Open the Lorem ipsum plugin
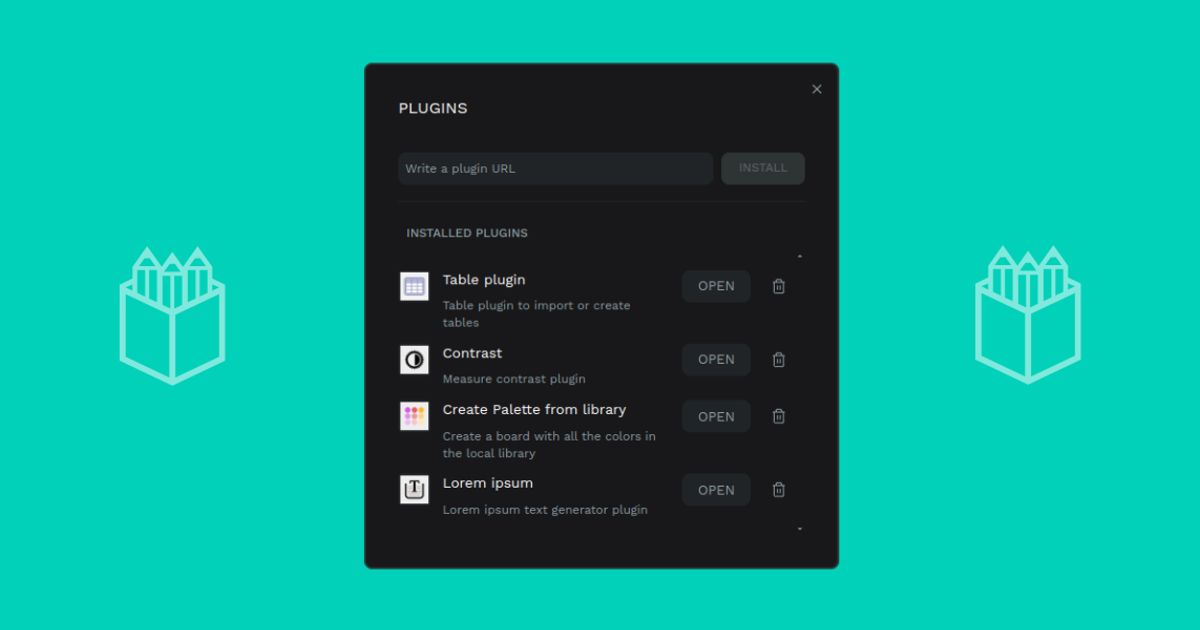 click(716, 490)
